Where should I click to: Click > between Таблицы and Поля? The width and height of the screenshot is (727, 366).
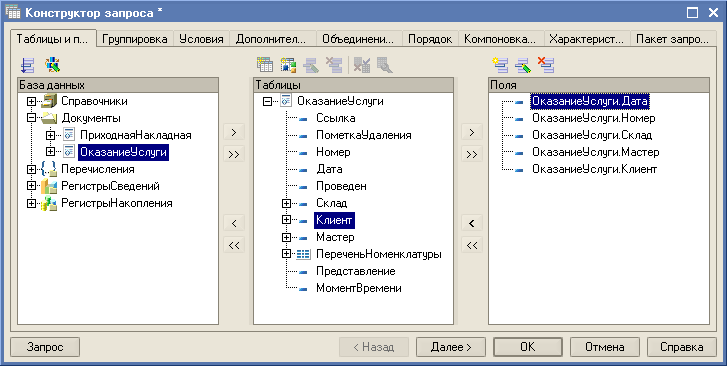pyautogui.click(x=472, y=132)
